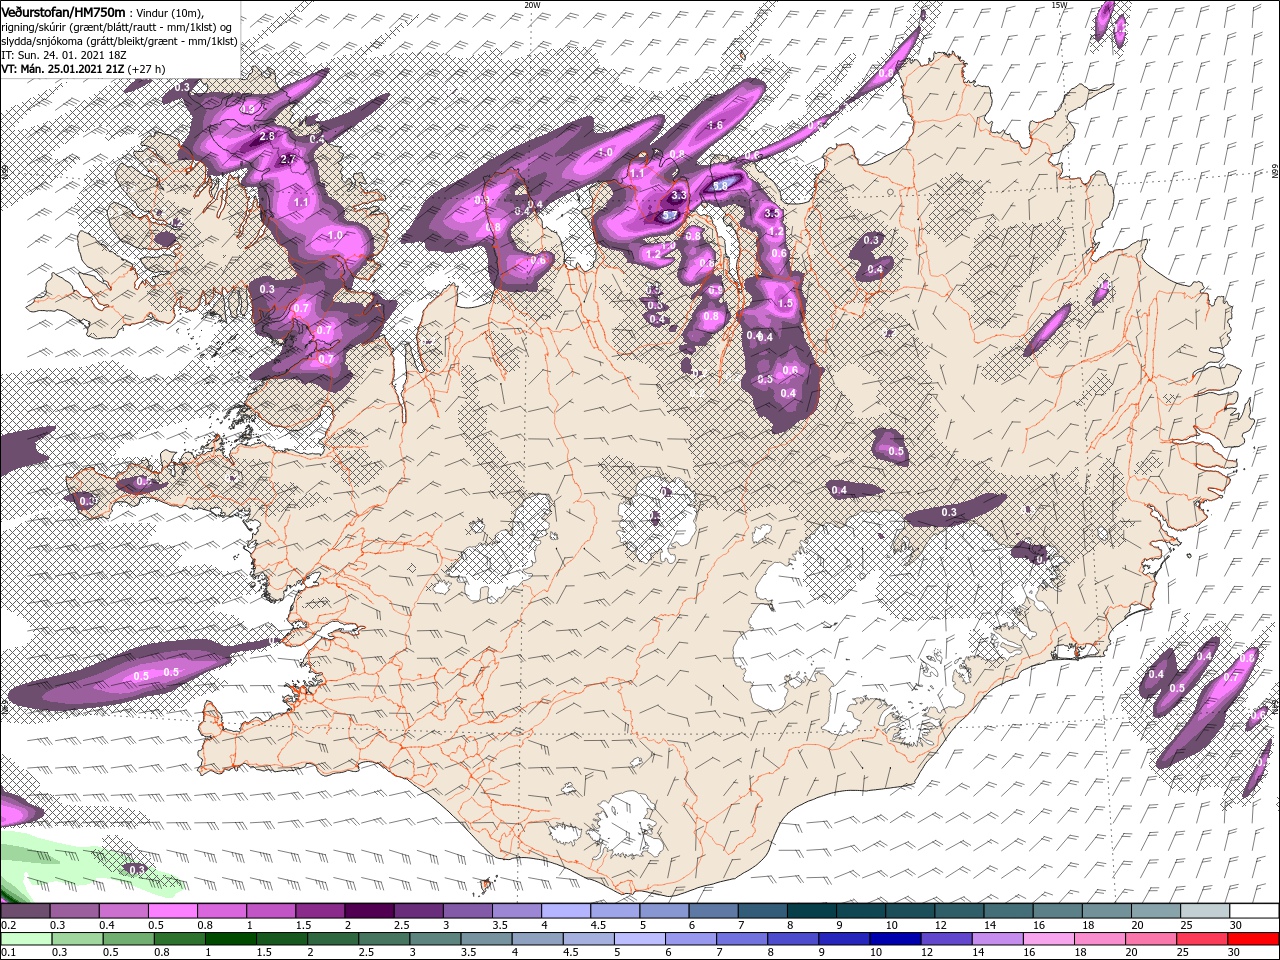
Task: Click the snow-scale swatch between 2.5 and 3
Action: pyautogui.click(x=418, y=911)
